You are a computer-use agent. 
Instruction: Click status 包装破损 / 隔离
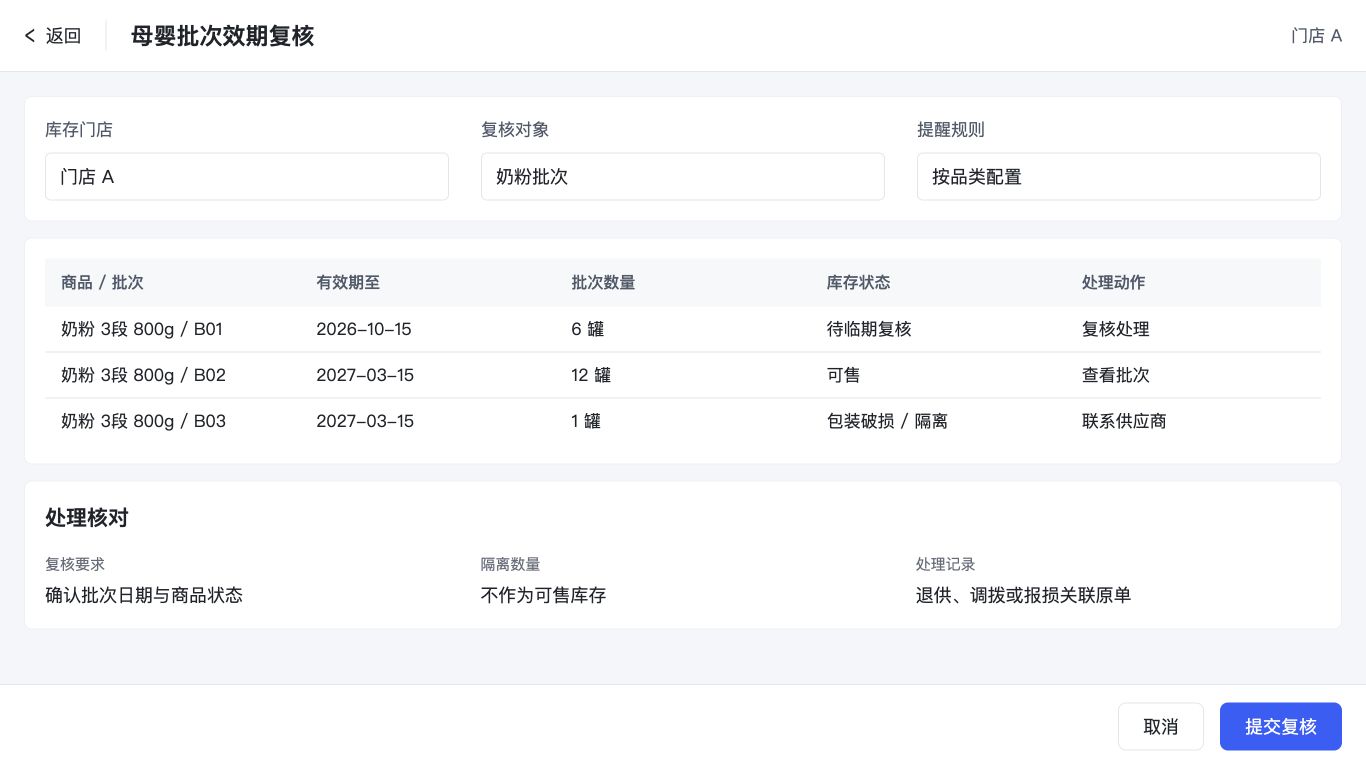tap(887, 421)
